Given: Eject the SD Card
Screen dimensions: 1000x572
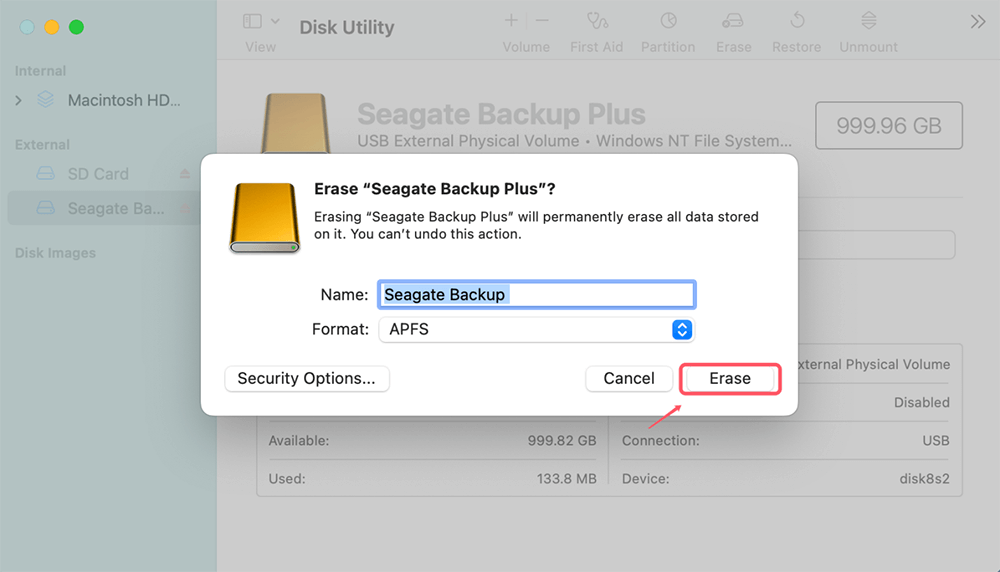Looking at the screenshot, I should click(185, 174).
